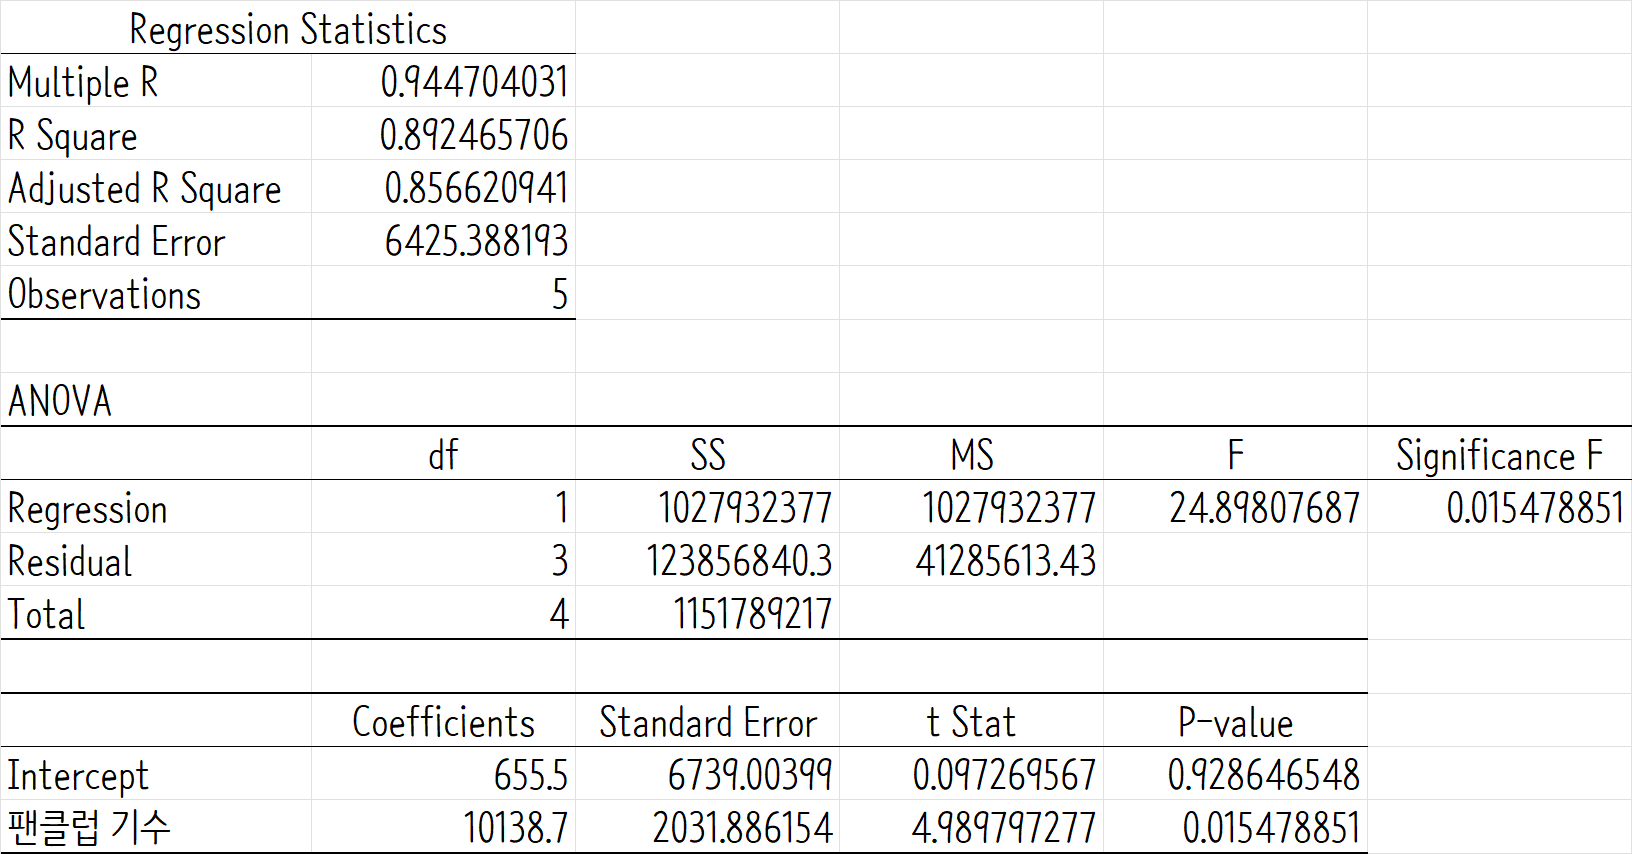The image size is (1632, 854).
Task: Select the t Stat column header
Action: pos(971,722)
